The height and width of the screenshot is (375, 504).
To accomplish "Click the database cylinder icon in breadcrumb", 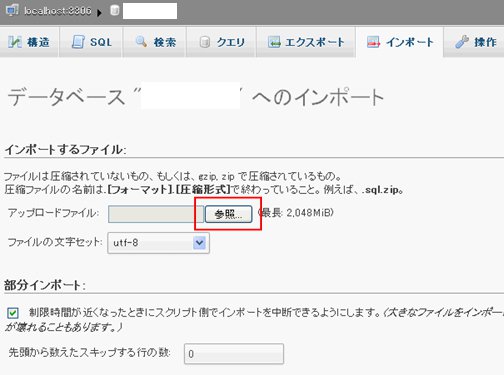I will 115,10.
